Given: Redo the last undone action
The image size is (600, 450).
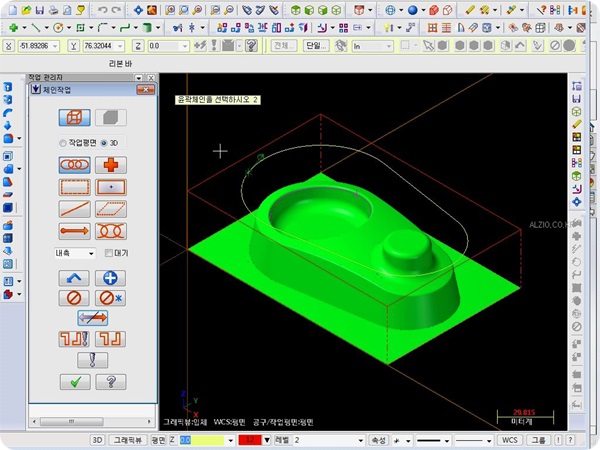Looking at the screenshot, I should pos(117,10).
